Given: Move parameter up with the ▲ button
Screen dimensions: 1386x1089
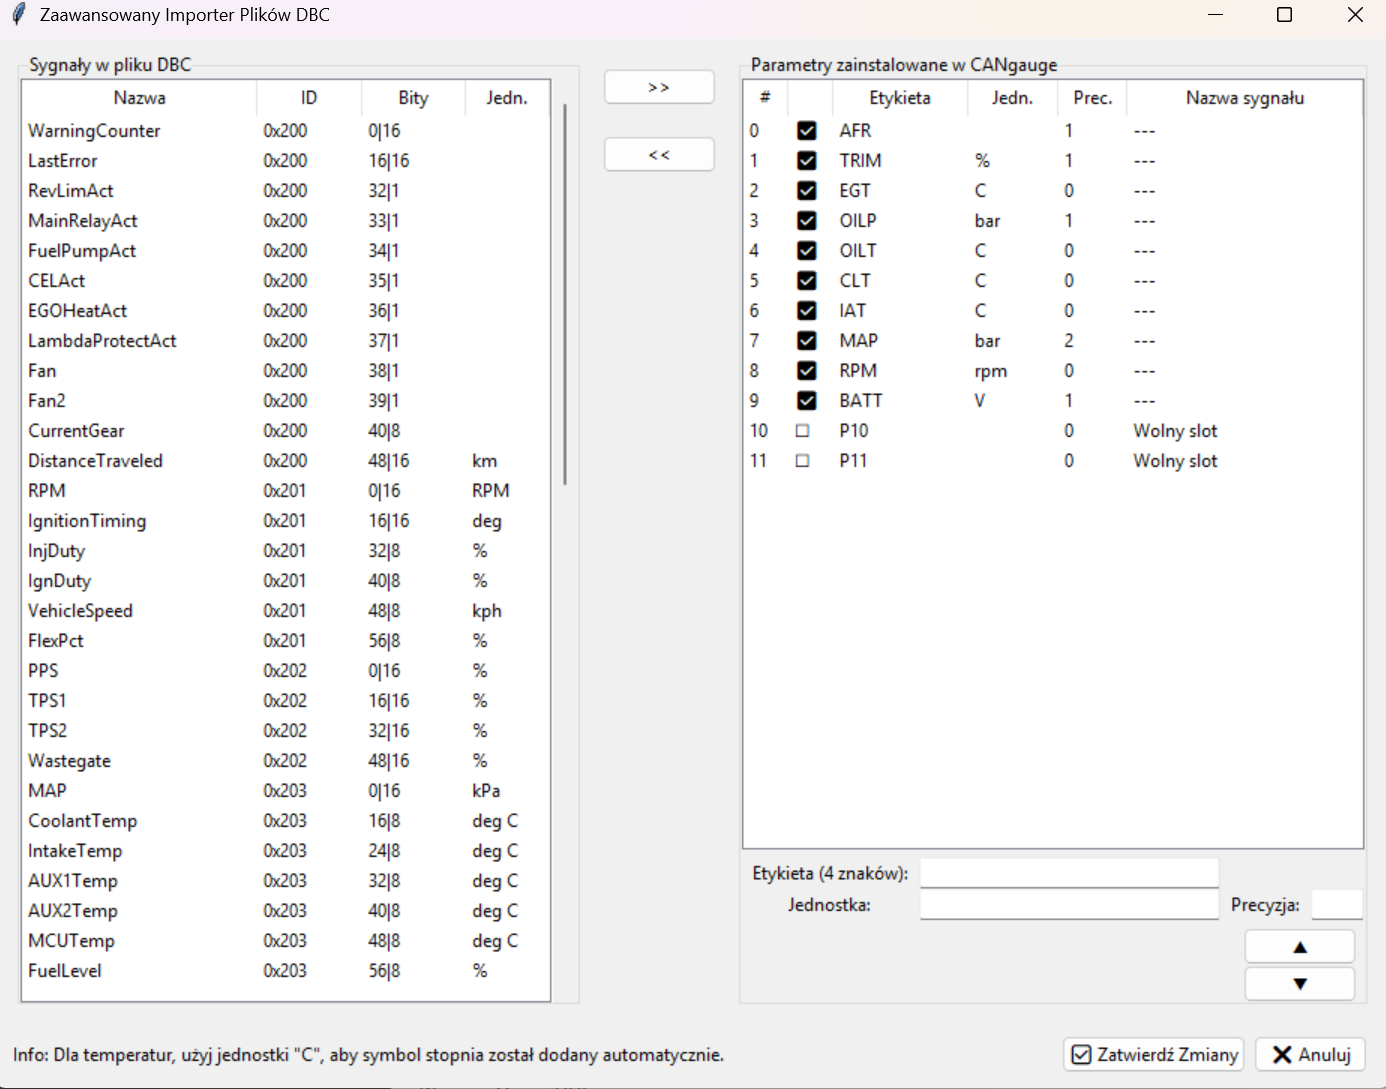Looking at the screenshot, I should coord(1300,947).
